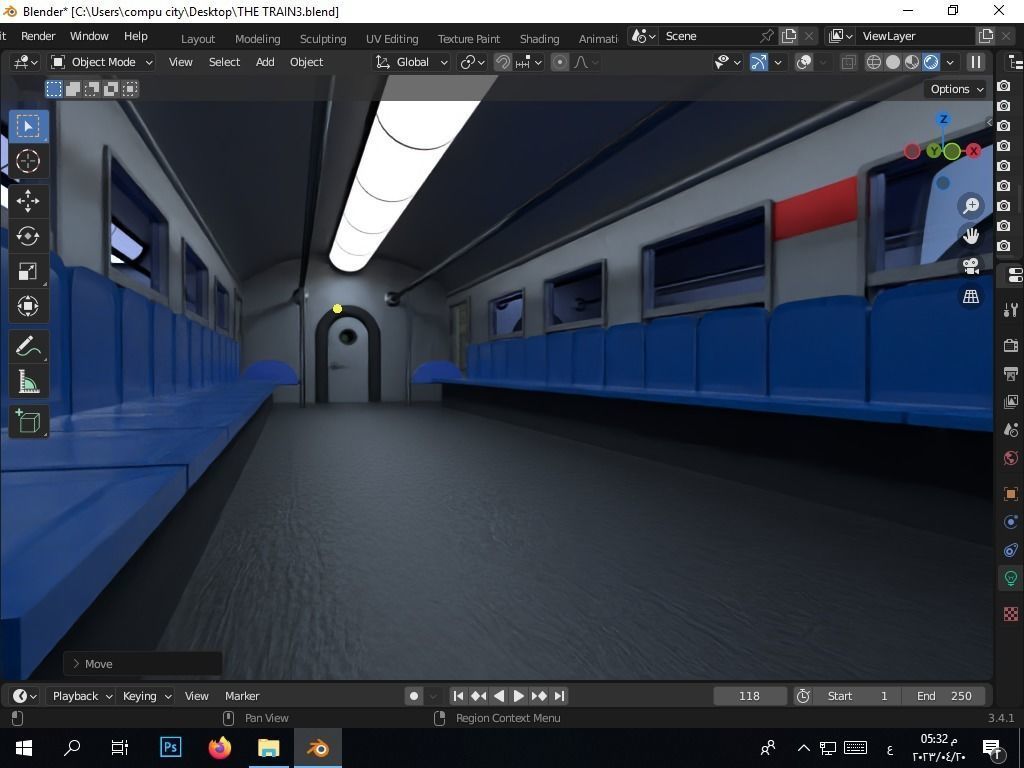
Task: Open the View Layer properties tab
Action: point(1010,402)
